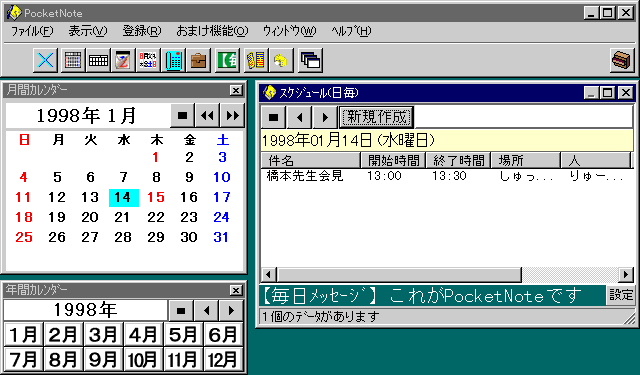The height and width of the screenshot is (375, 640).
Task: Open the ウィンドウ(W) menu
Action: (289, 31)
